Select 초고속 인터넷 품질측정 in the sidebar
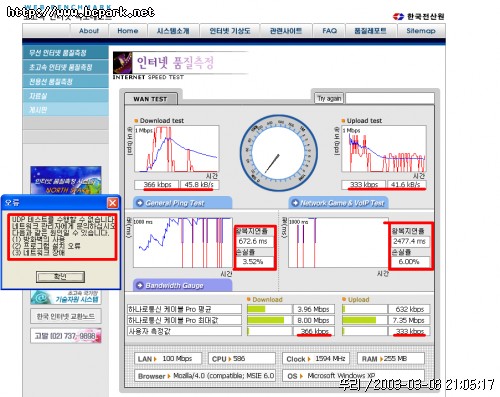The width and height of the screenshot is (500, 397). (x=66, y=67)
